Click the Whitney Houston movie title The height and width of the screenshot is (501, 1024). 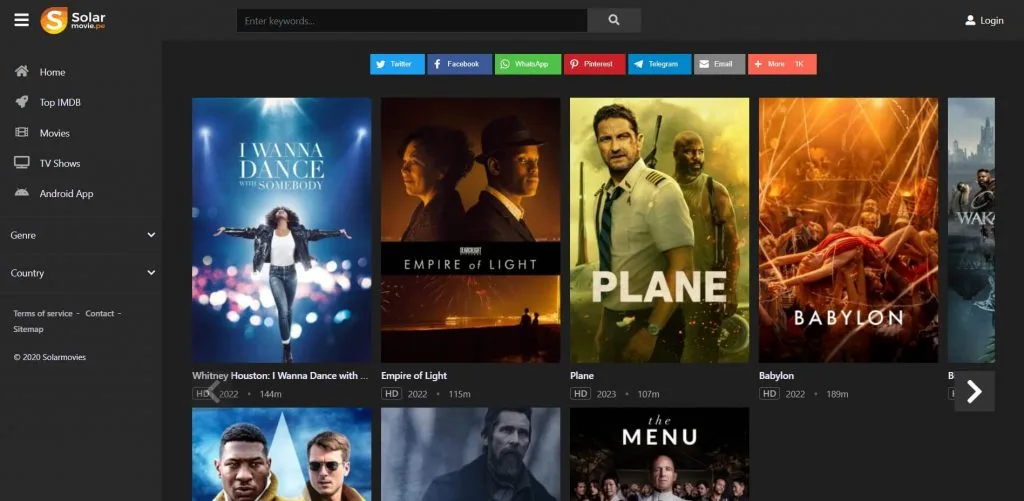tap(280, 376)
